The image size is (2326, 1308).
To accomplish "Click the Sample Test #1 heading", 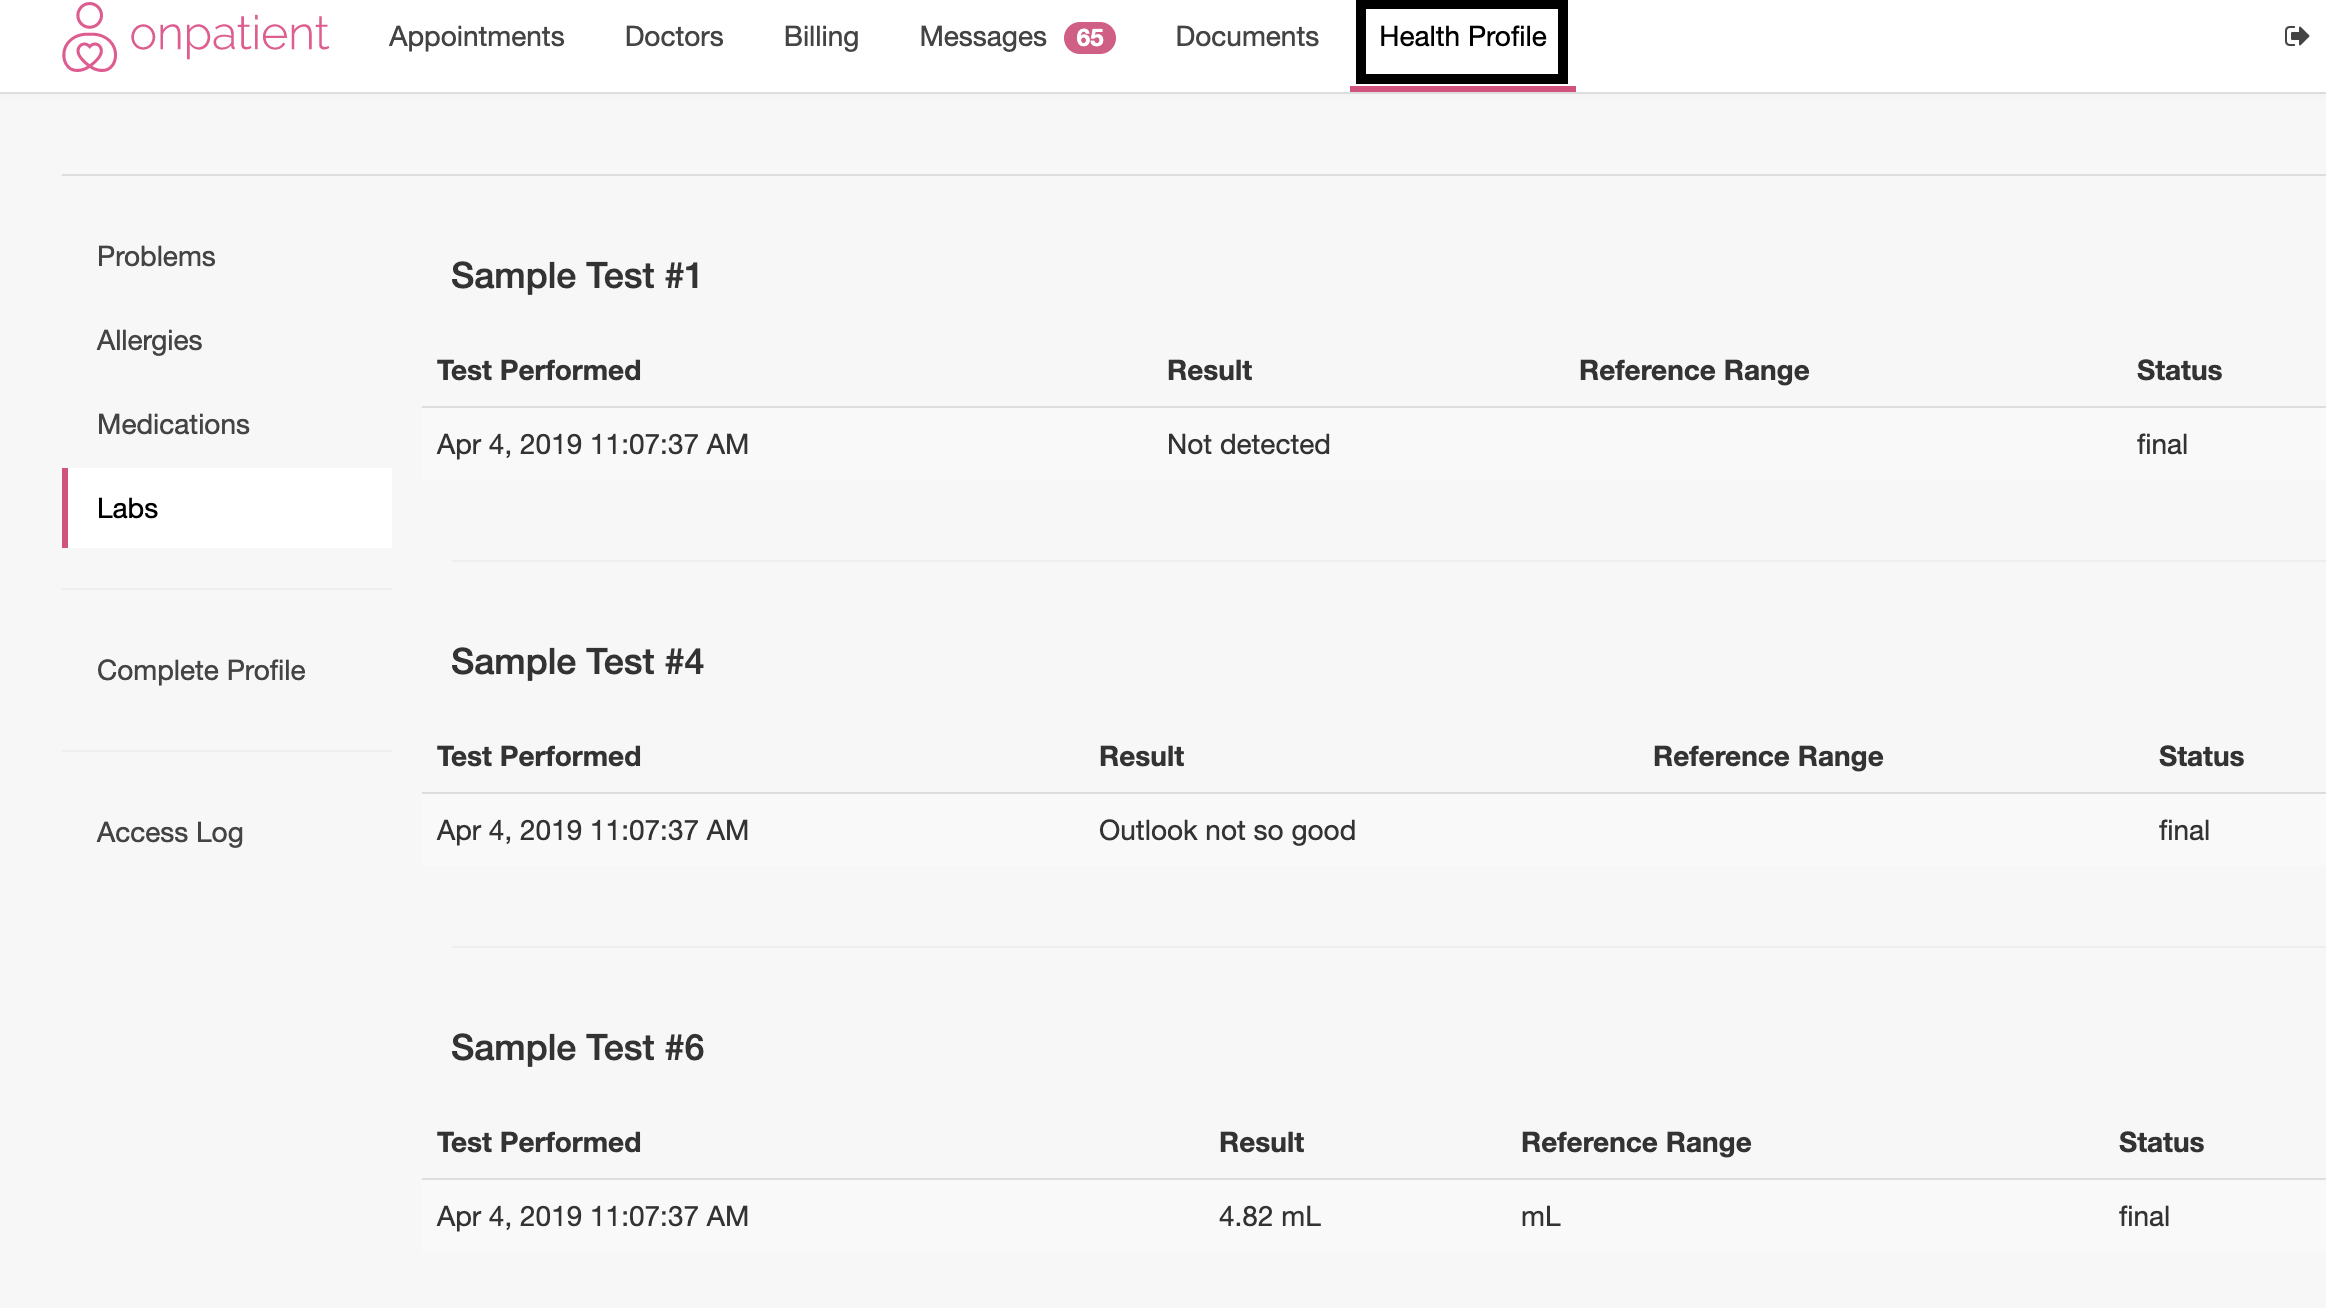I will (577, 275).
